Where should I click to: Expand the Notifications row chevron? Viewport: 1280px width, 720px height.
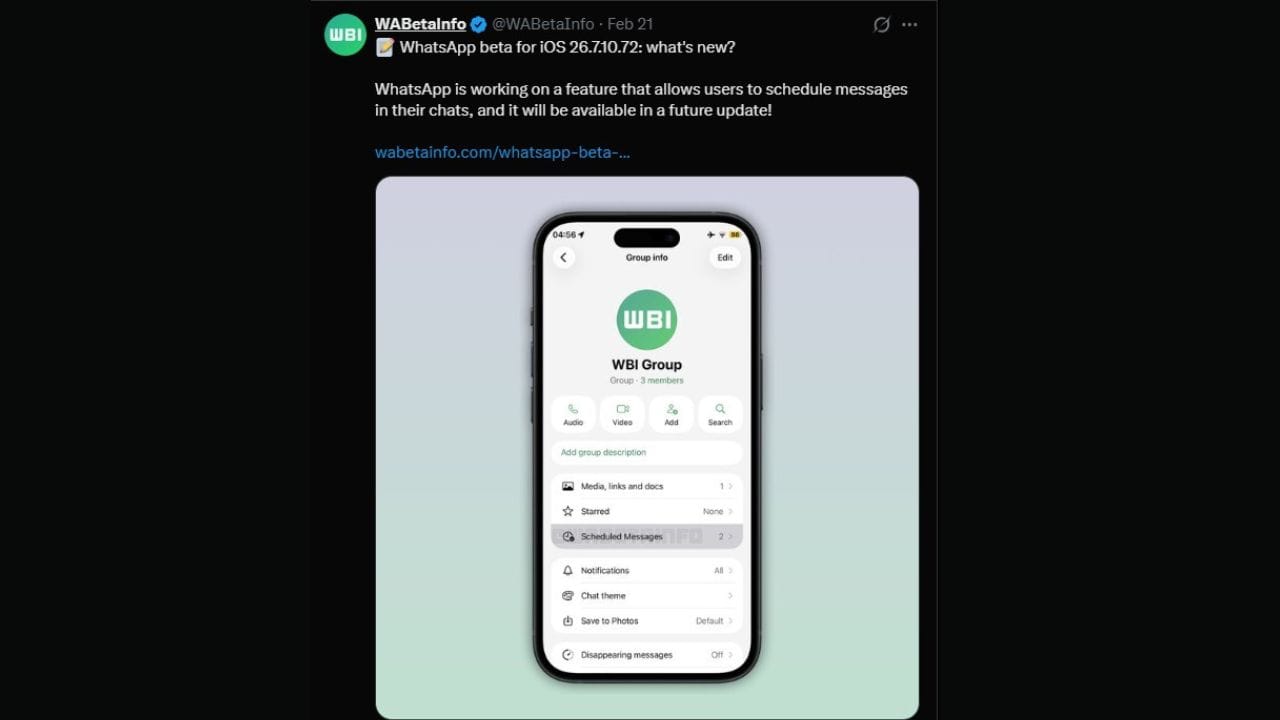coord(731,570)
